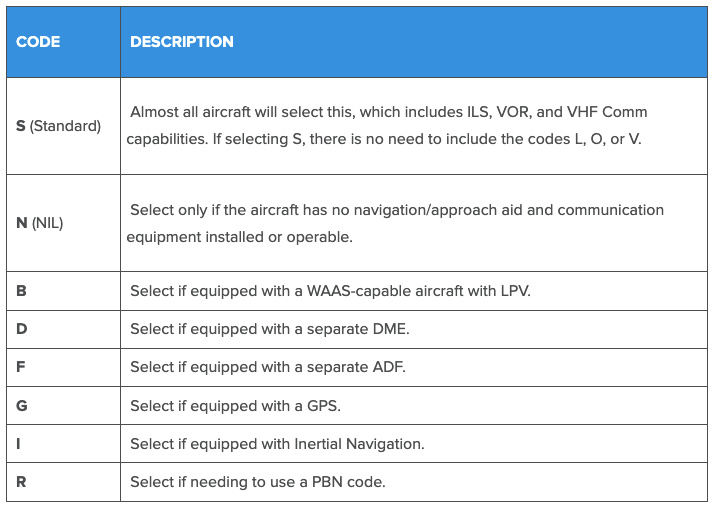This screenshot has width=714, height=509.
Task: Click code R in the table
Action: (x=21, y=482)
